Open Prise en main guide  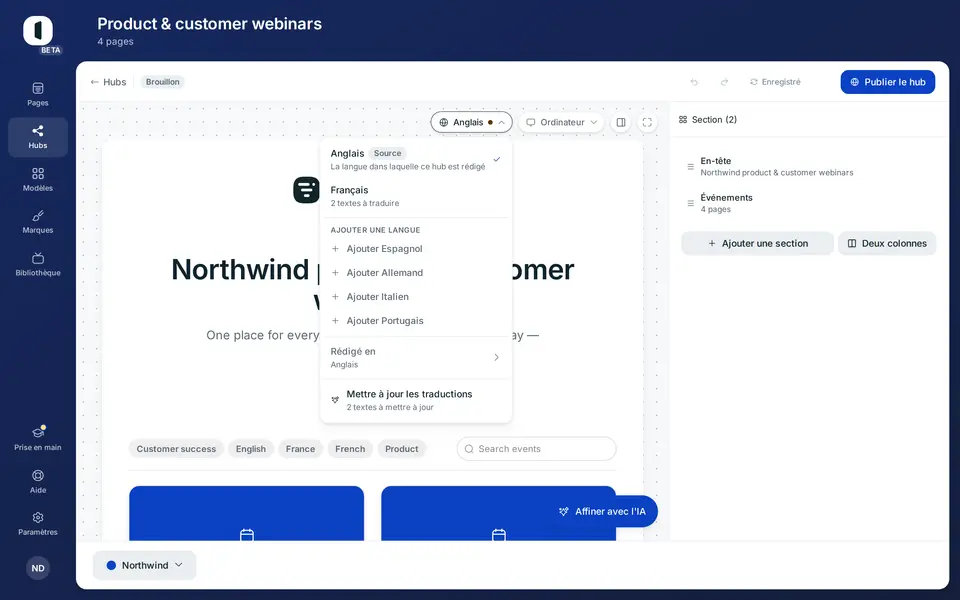point(37,438)
